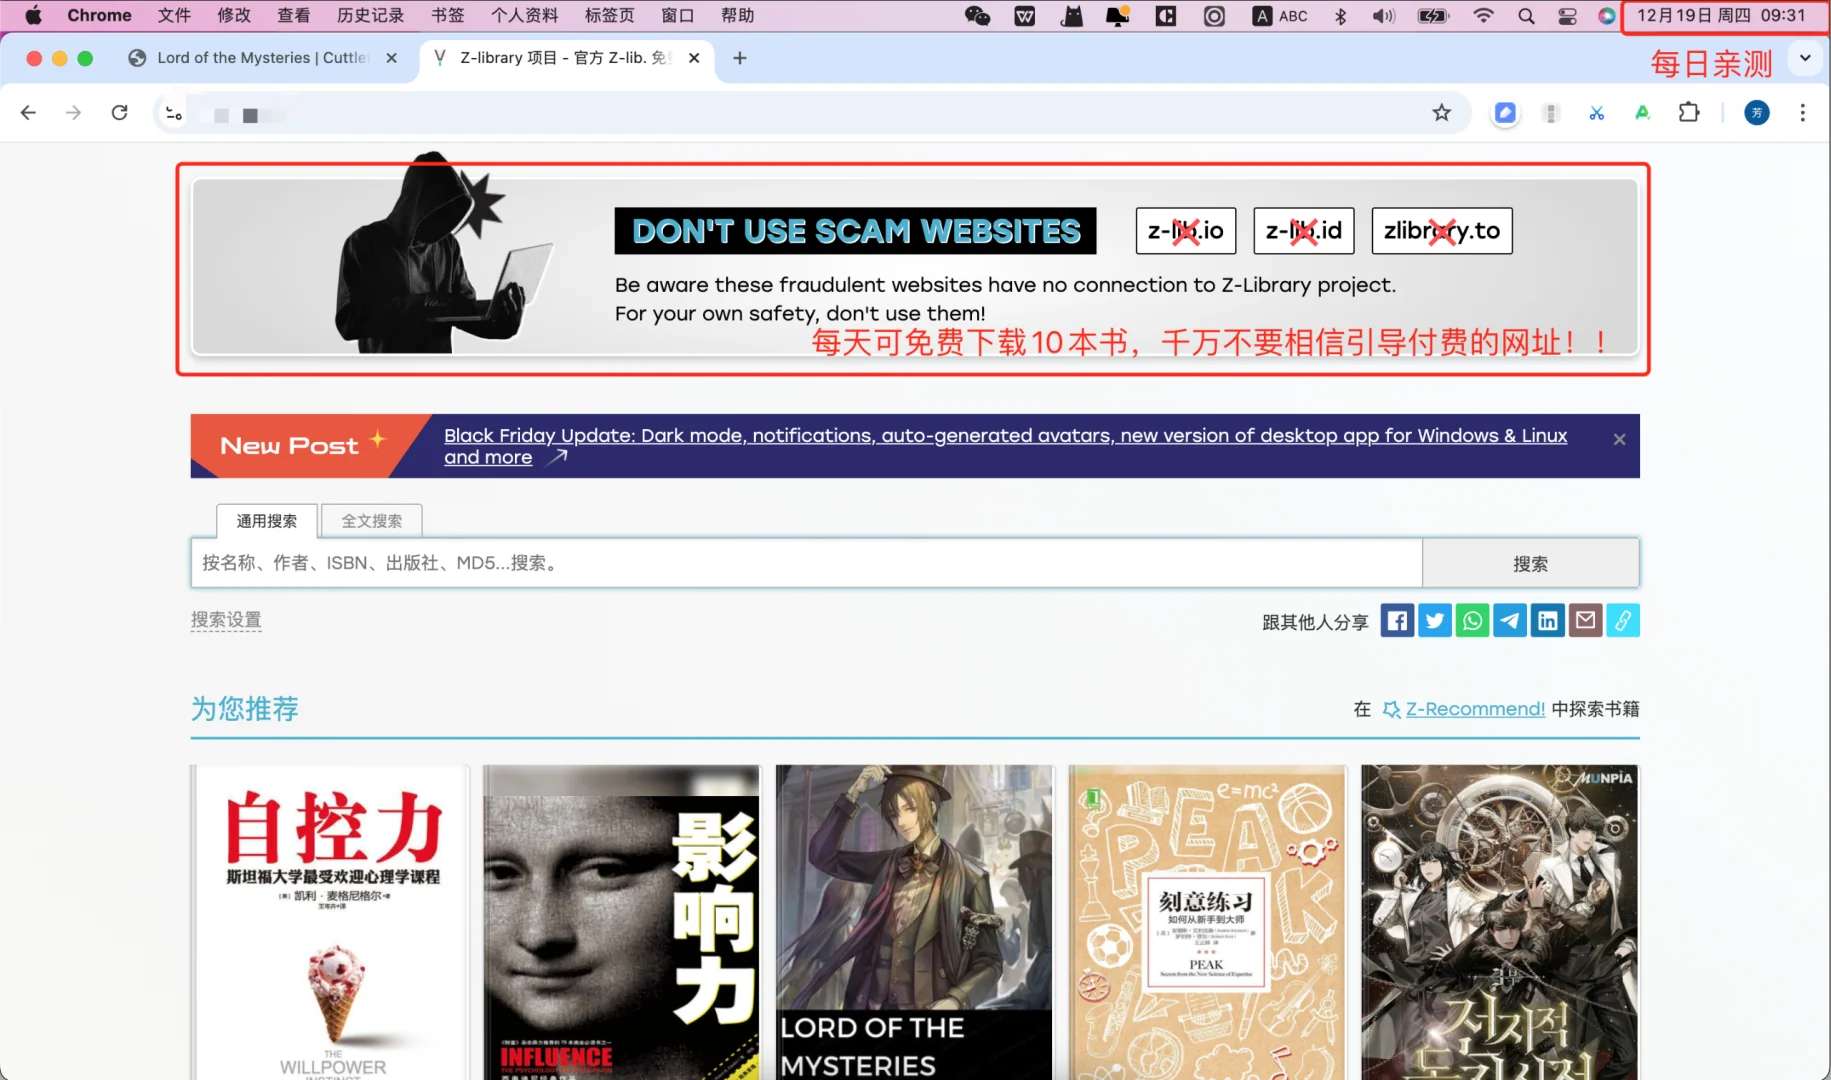
Task: Open the Munpia Korean novel cover
Action: click(x=1500, y=922)
